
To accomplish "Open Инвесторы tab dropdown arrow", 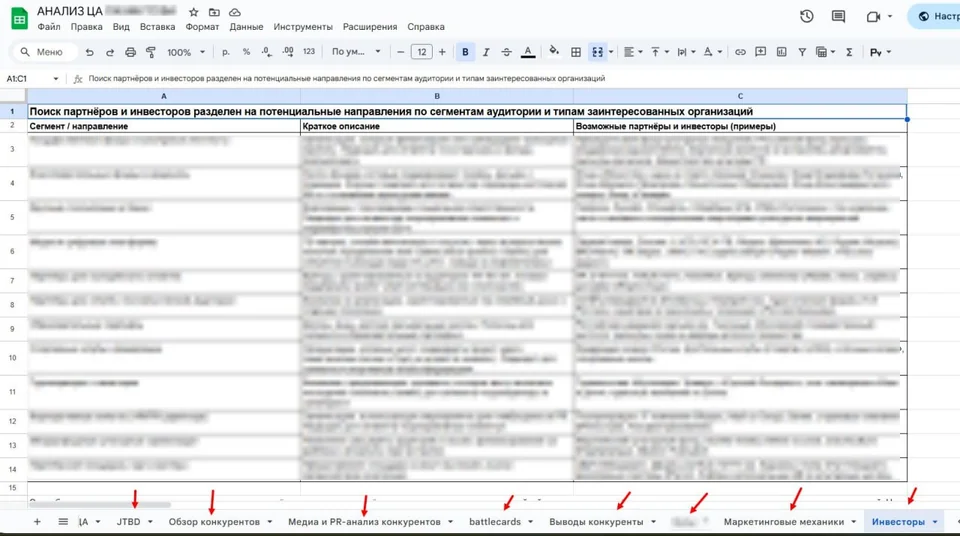I will pos(935,522).
